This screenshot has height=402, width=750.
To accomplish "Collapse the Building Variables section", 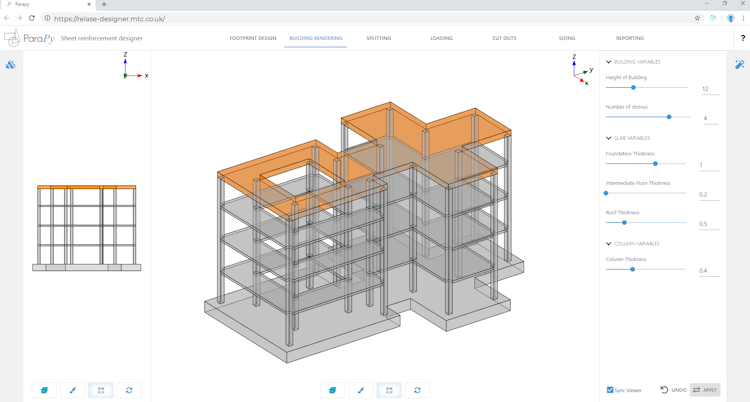I will (x=609, y=62).
